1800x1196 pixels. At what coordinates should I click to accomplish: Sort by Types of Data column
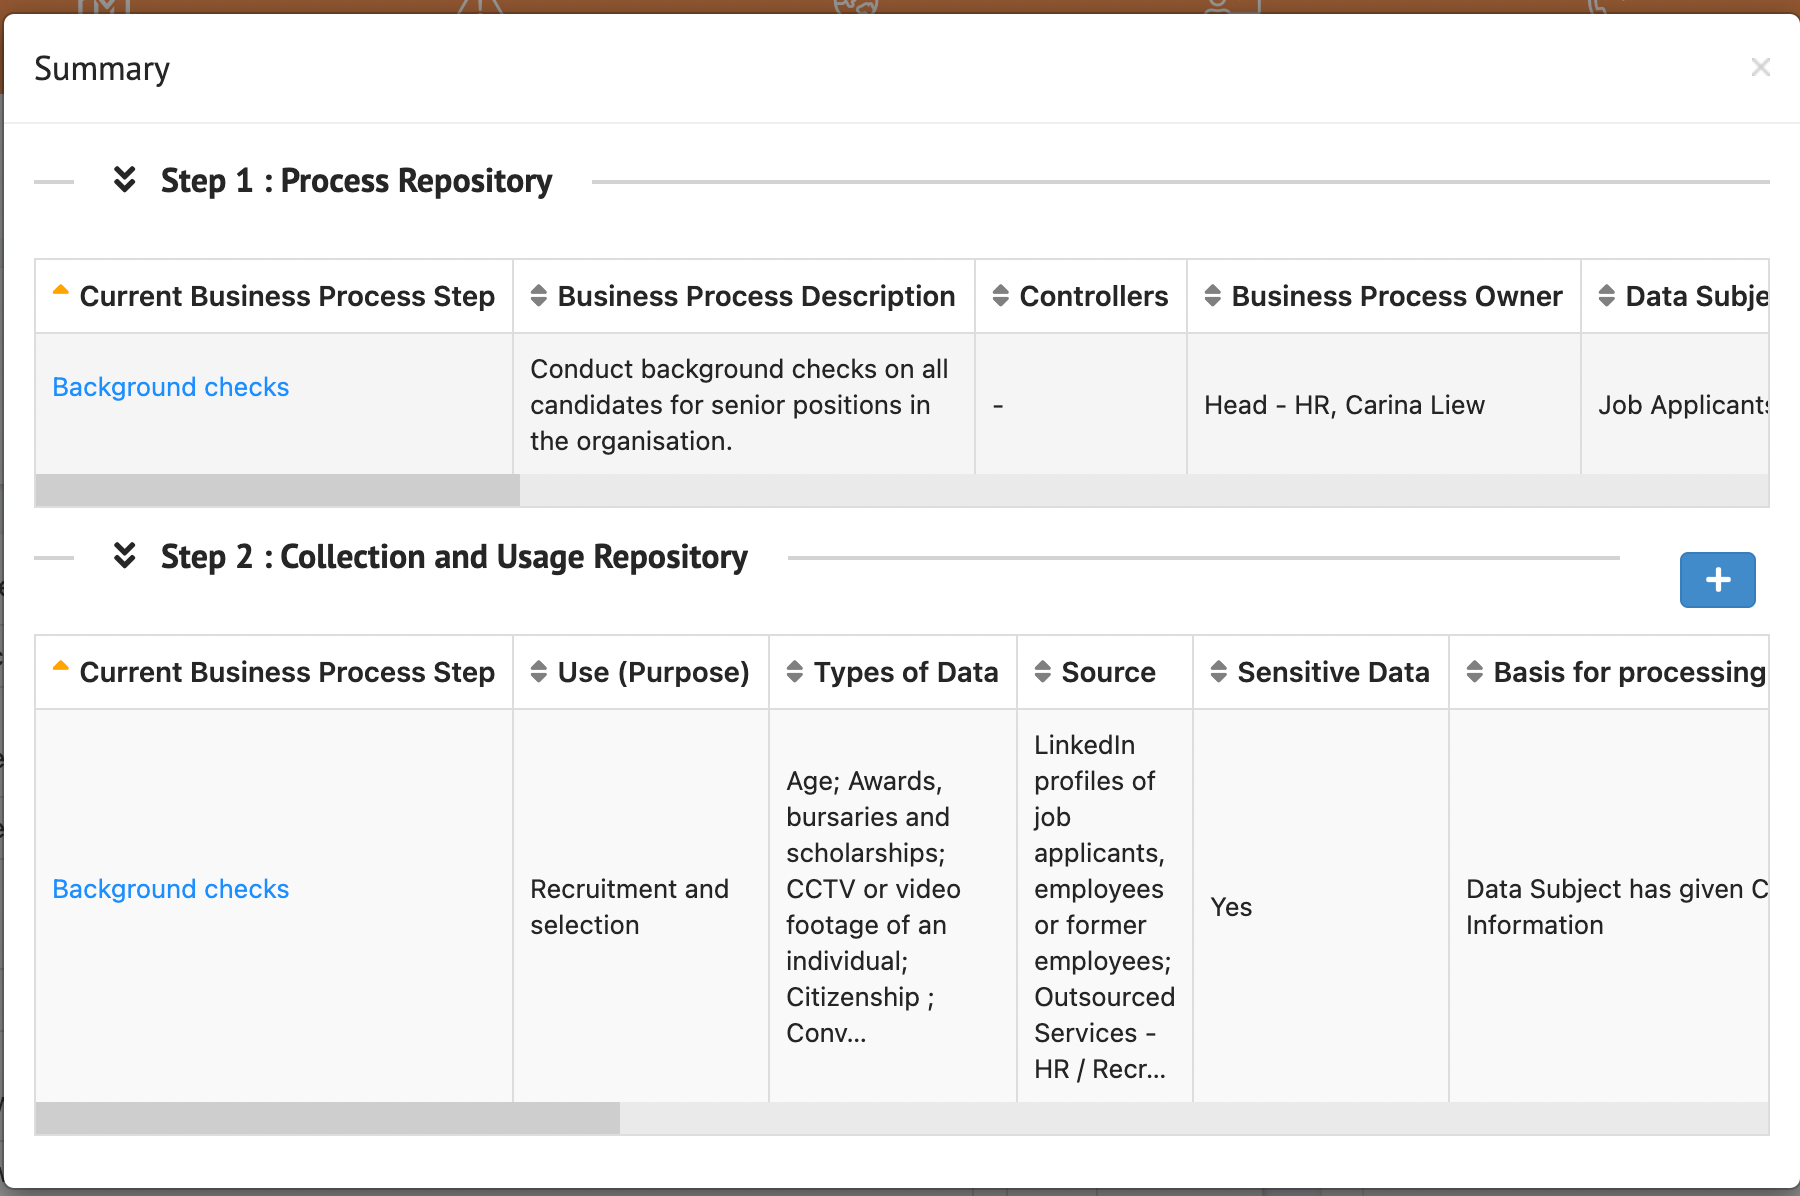pyautogui.click(x=892, y=672)
